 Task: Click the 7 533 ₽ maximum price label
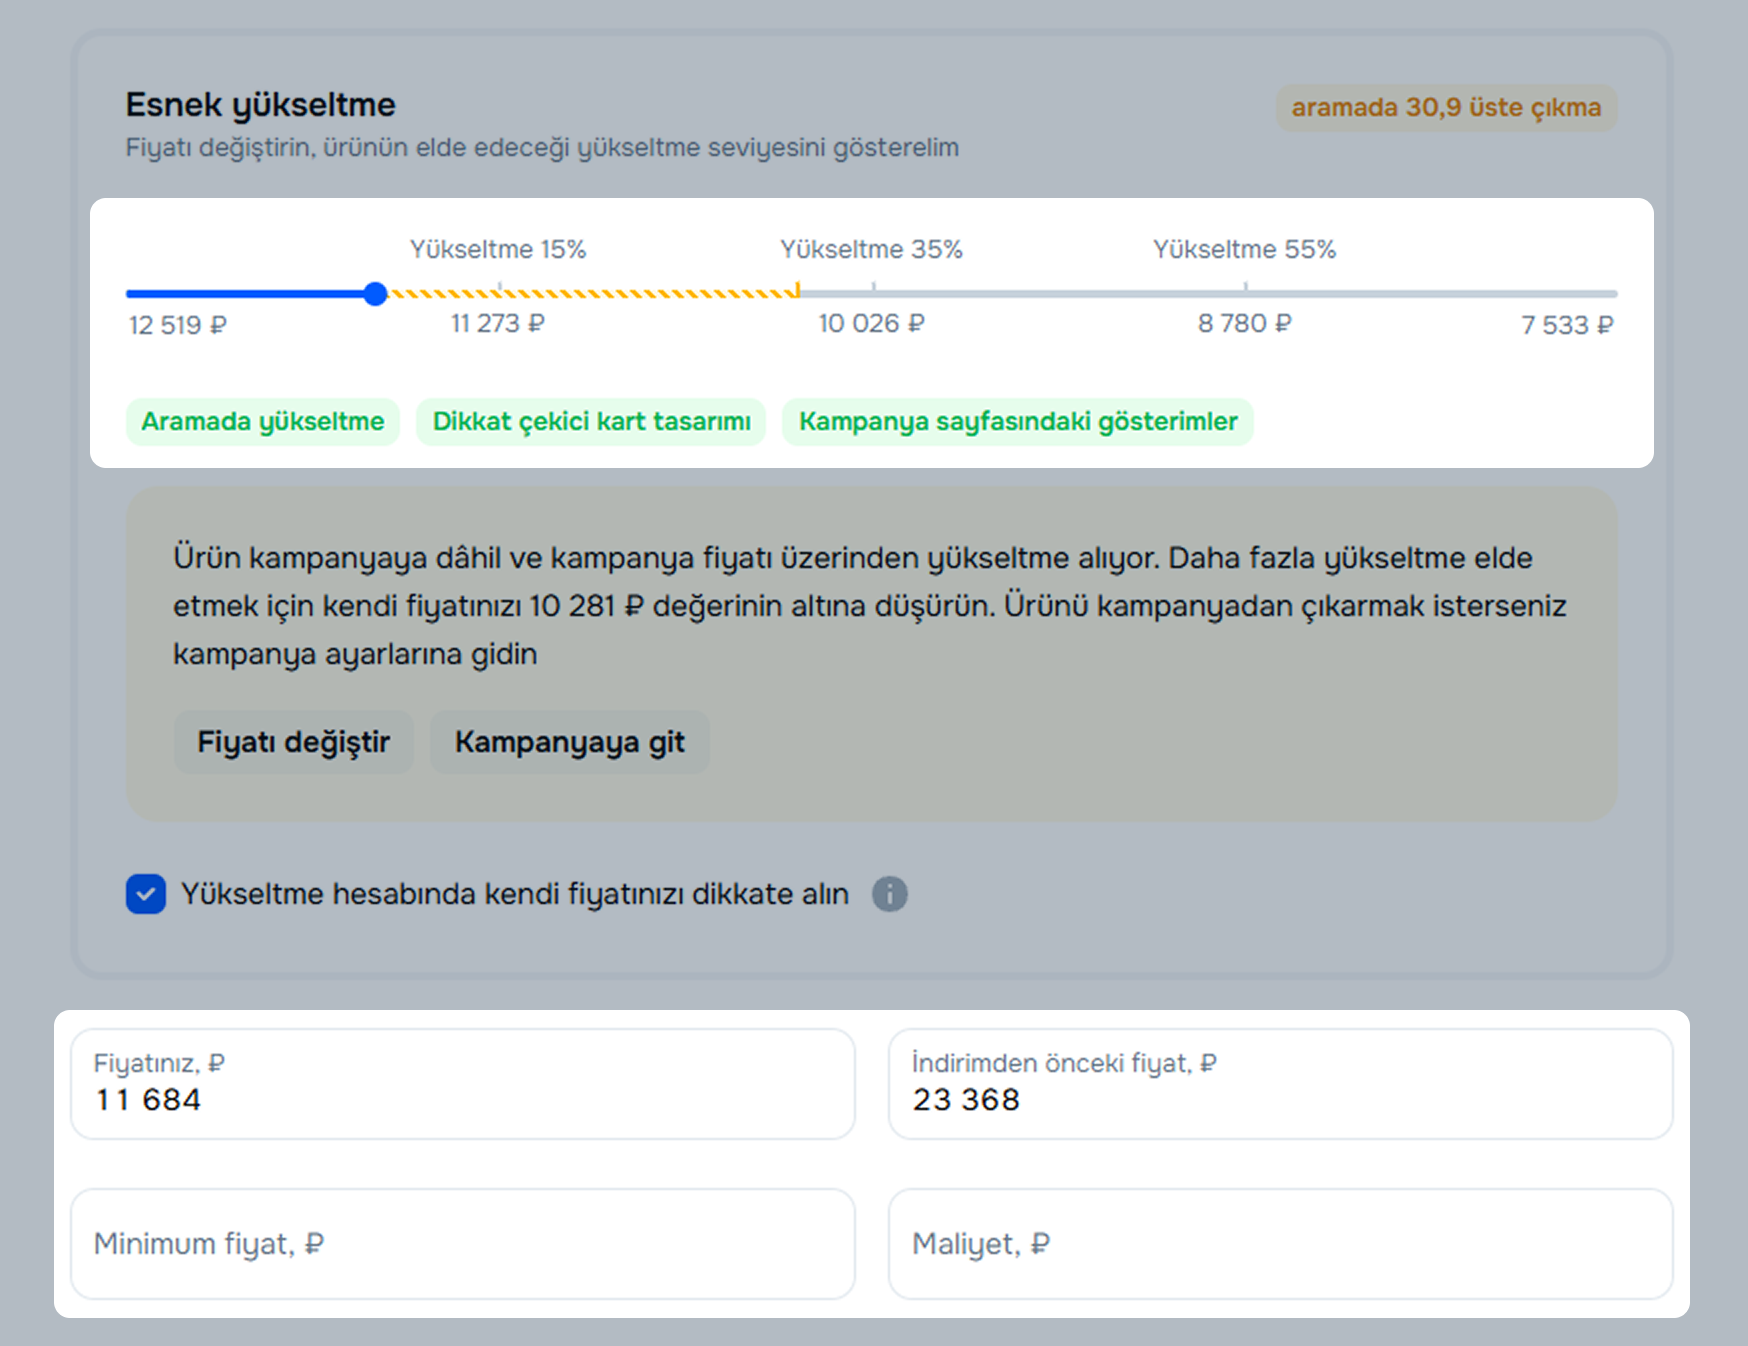(x=1566, y=325)
